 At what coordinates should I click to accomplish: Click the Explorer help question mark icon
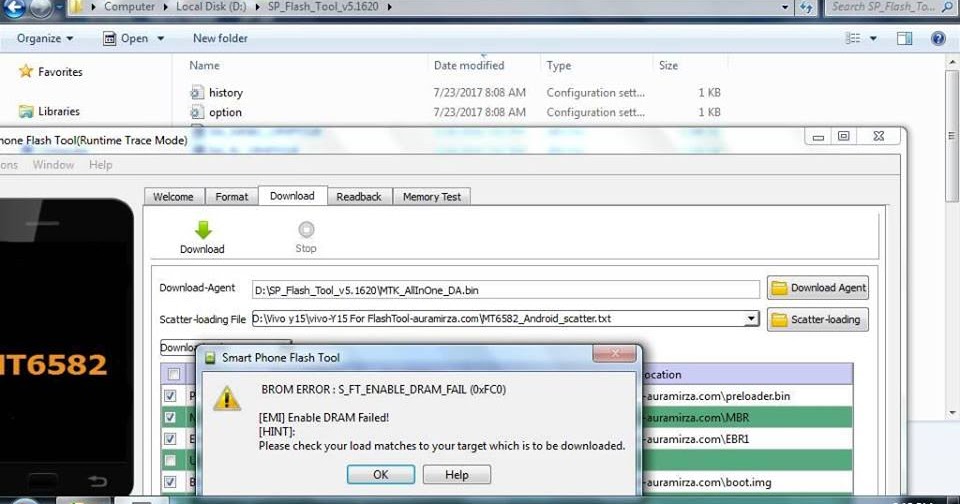pos(938,39)
